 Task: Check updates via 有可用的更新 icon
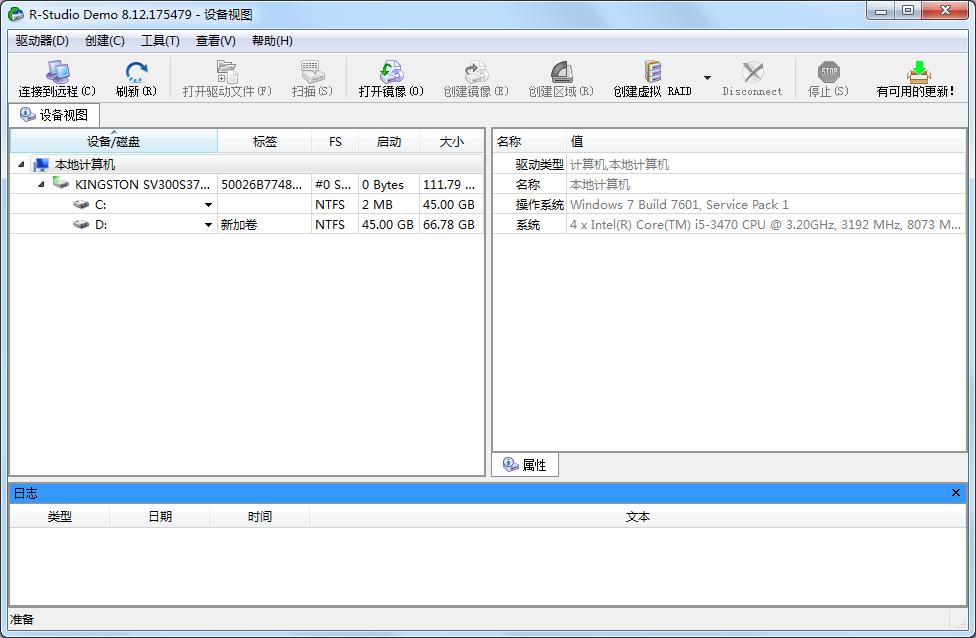pyautogui.click(x=919, y=78)
